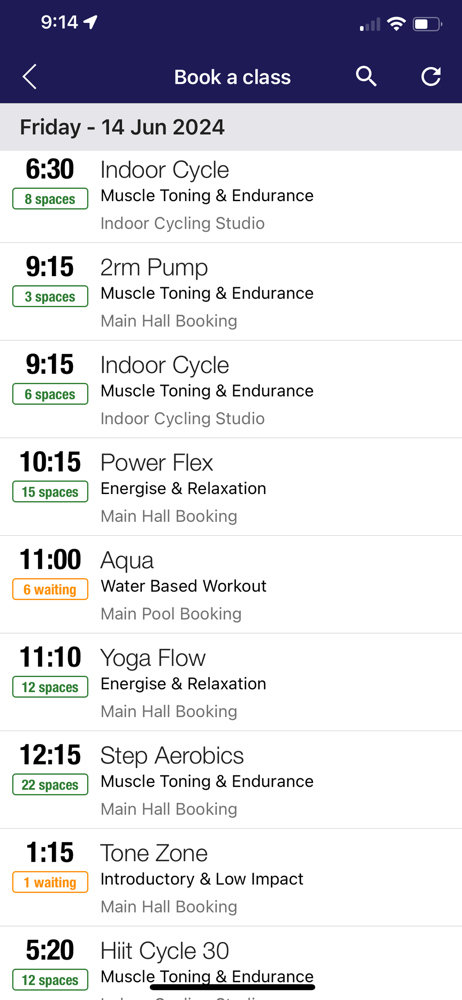Tap the Friday 14 Jun 2024 date header
The height and width of the screenshot is (1000, 462).
tap(231, 127)
